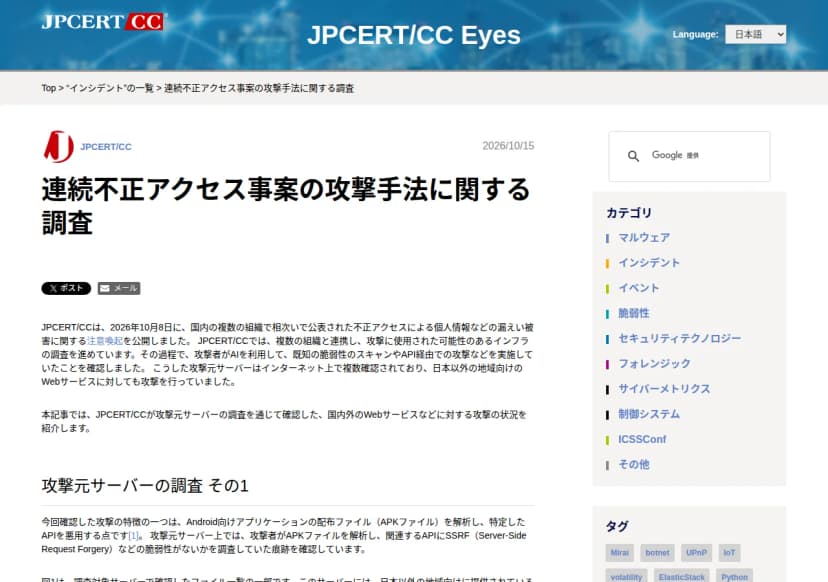This screenshot has height=582, width=828.
Task: Click the red JPCERT/CC author avatar
Action: 58,146
